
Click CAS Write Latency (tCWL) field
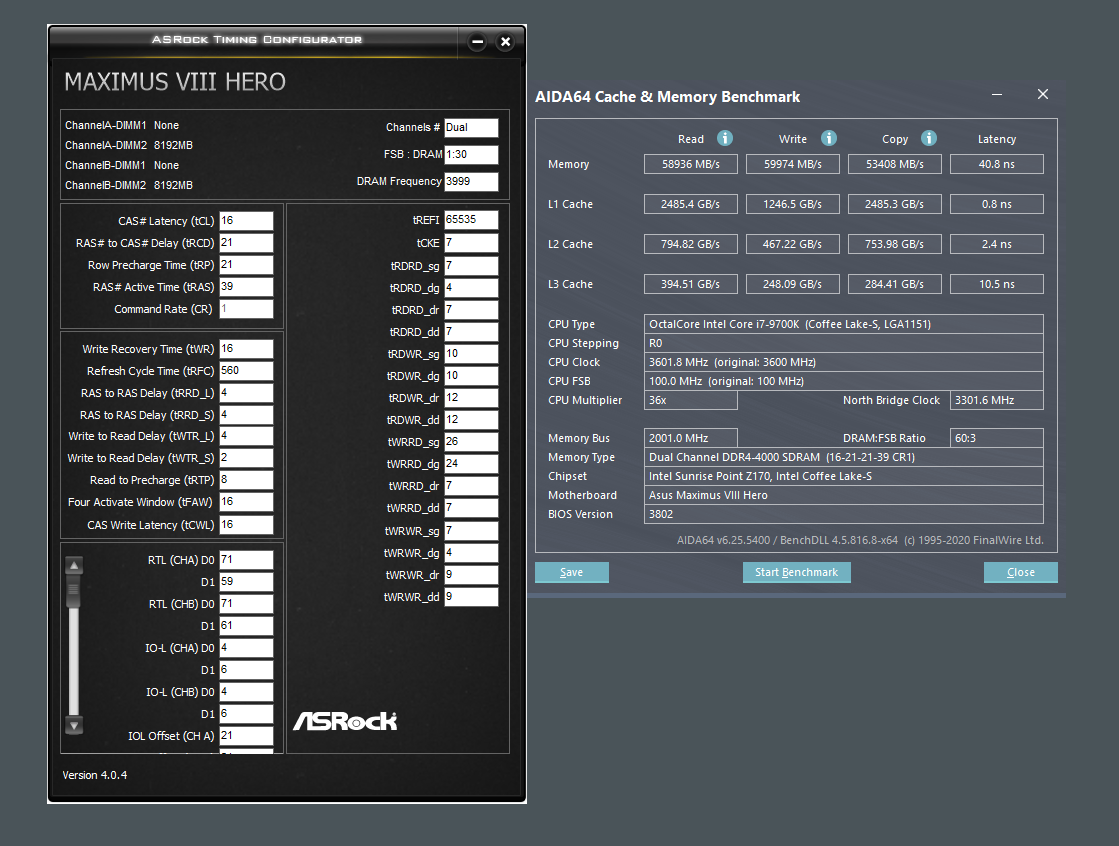click(246, 525)
